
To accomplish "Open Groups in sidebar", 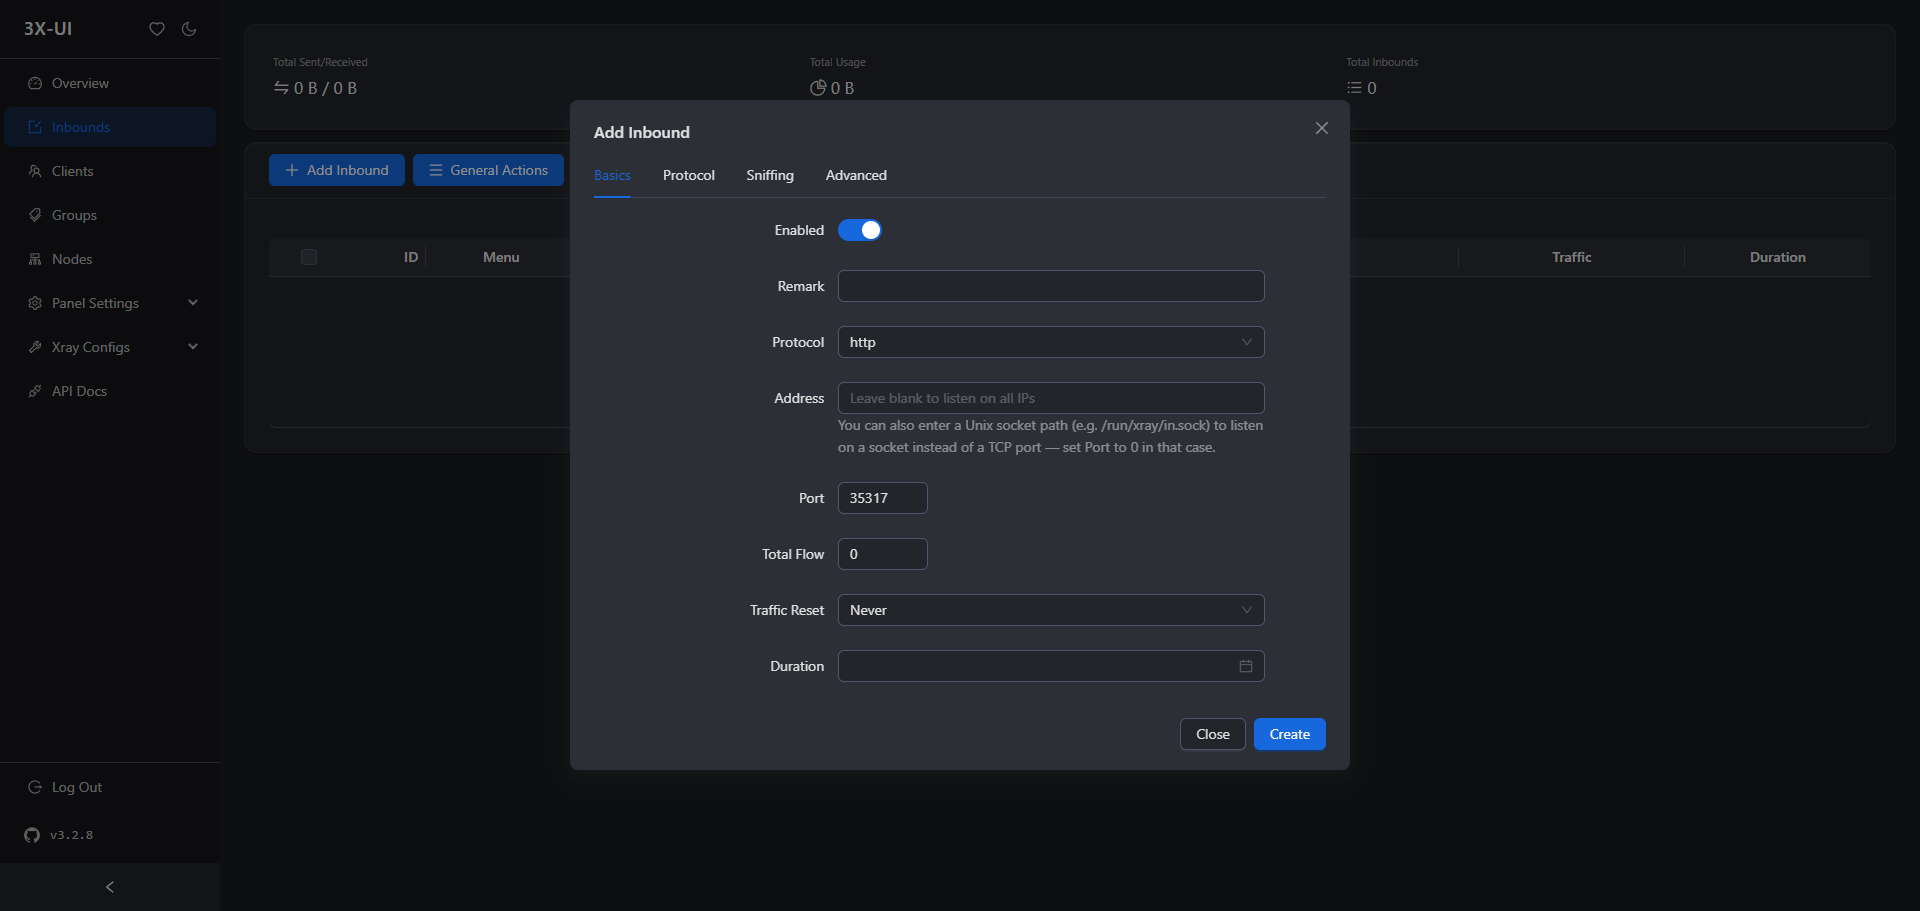I will point(110,215).
